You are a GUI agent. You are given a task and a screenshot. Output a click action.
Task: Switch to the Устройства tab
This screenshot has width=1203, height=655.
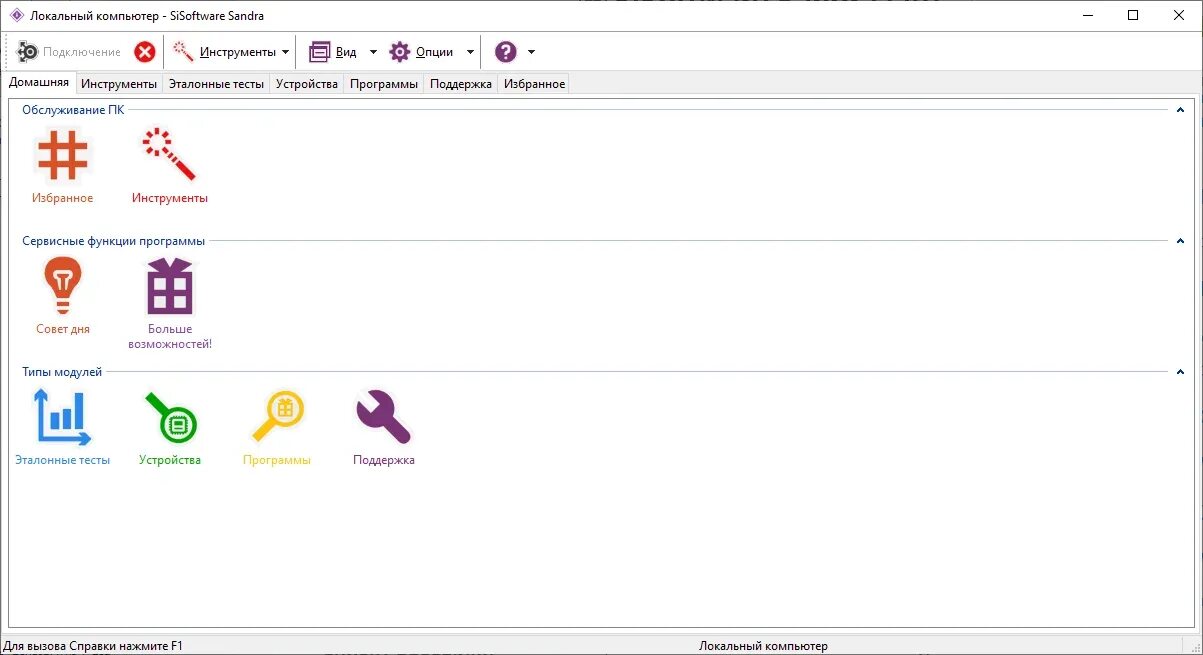coord(307,84)
